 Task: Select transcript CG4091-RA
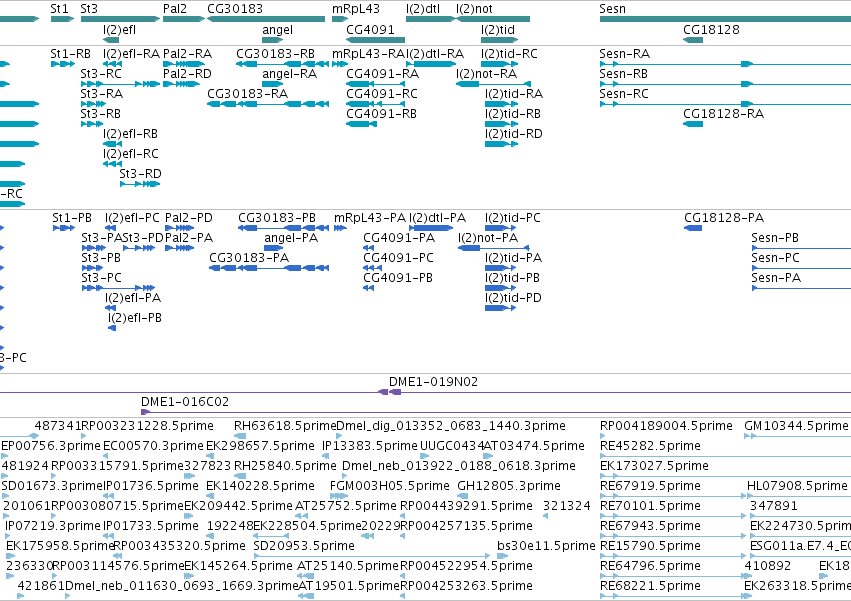point(383,74)
